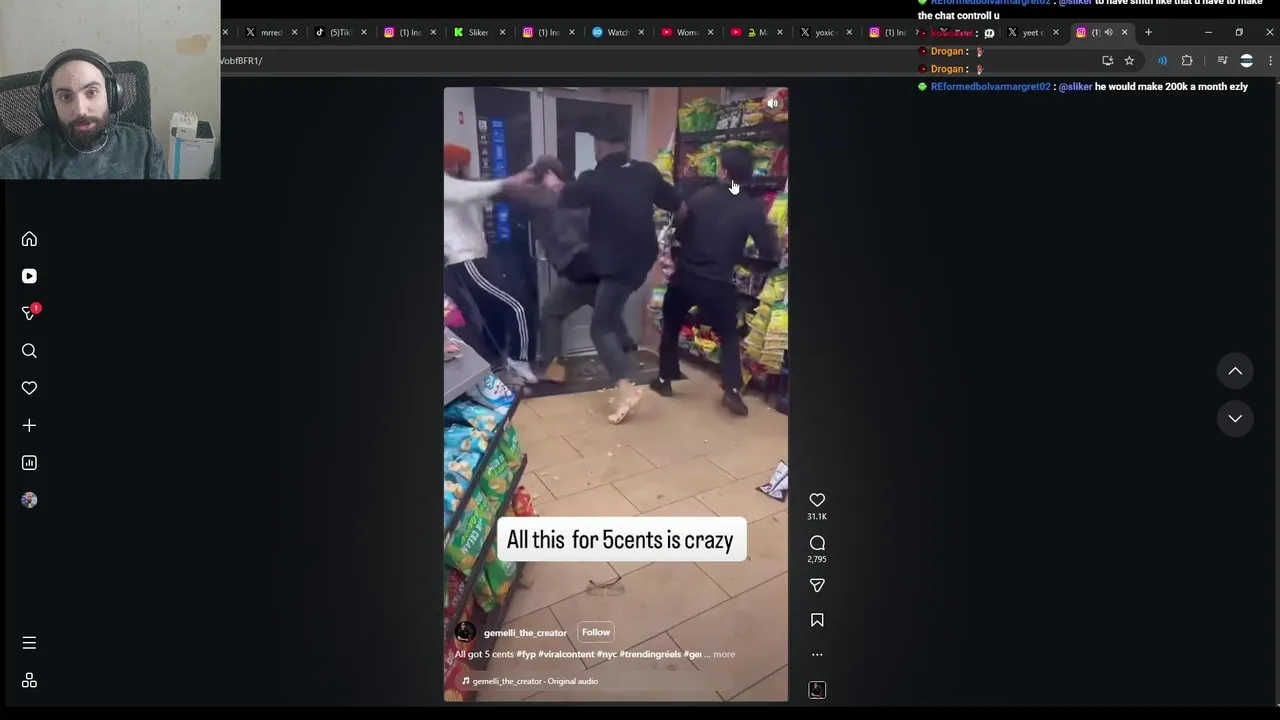Close the mrred tab
Viewport: 1280px width, 720px height.
click(294, 32)
